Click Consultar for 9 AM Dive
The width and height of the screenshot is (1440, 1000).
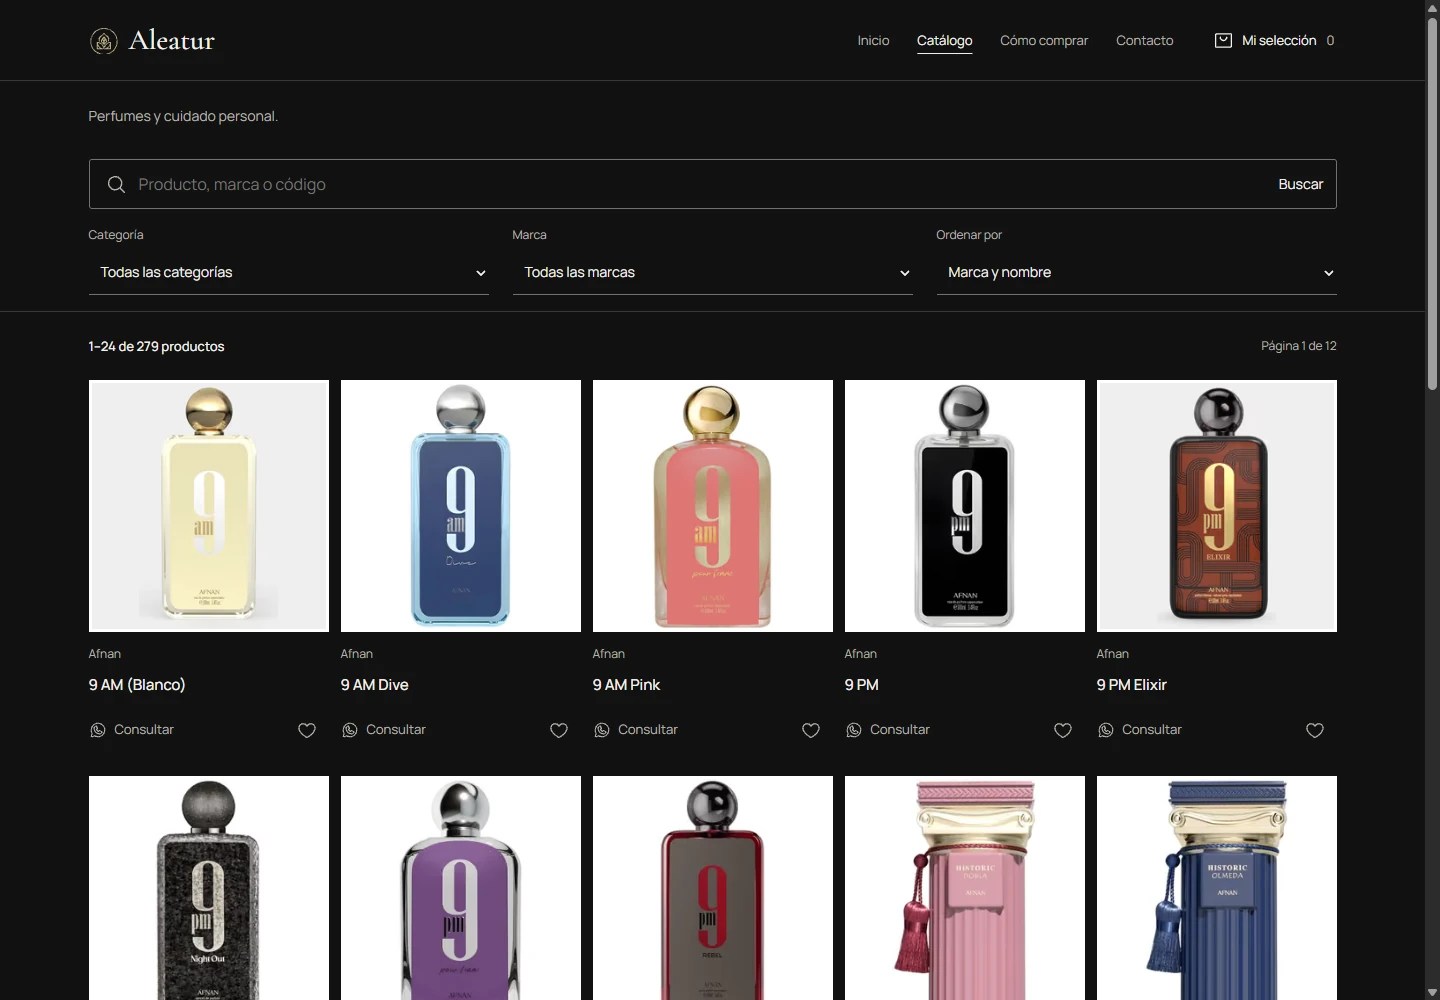(x=384, y=730)
